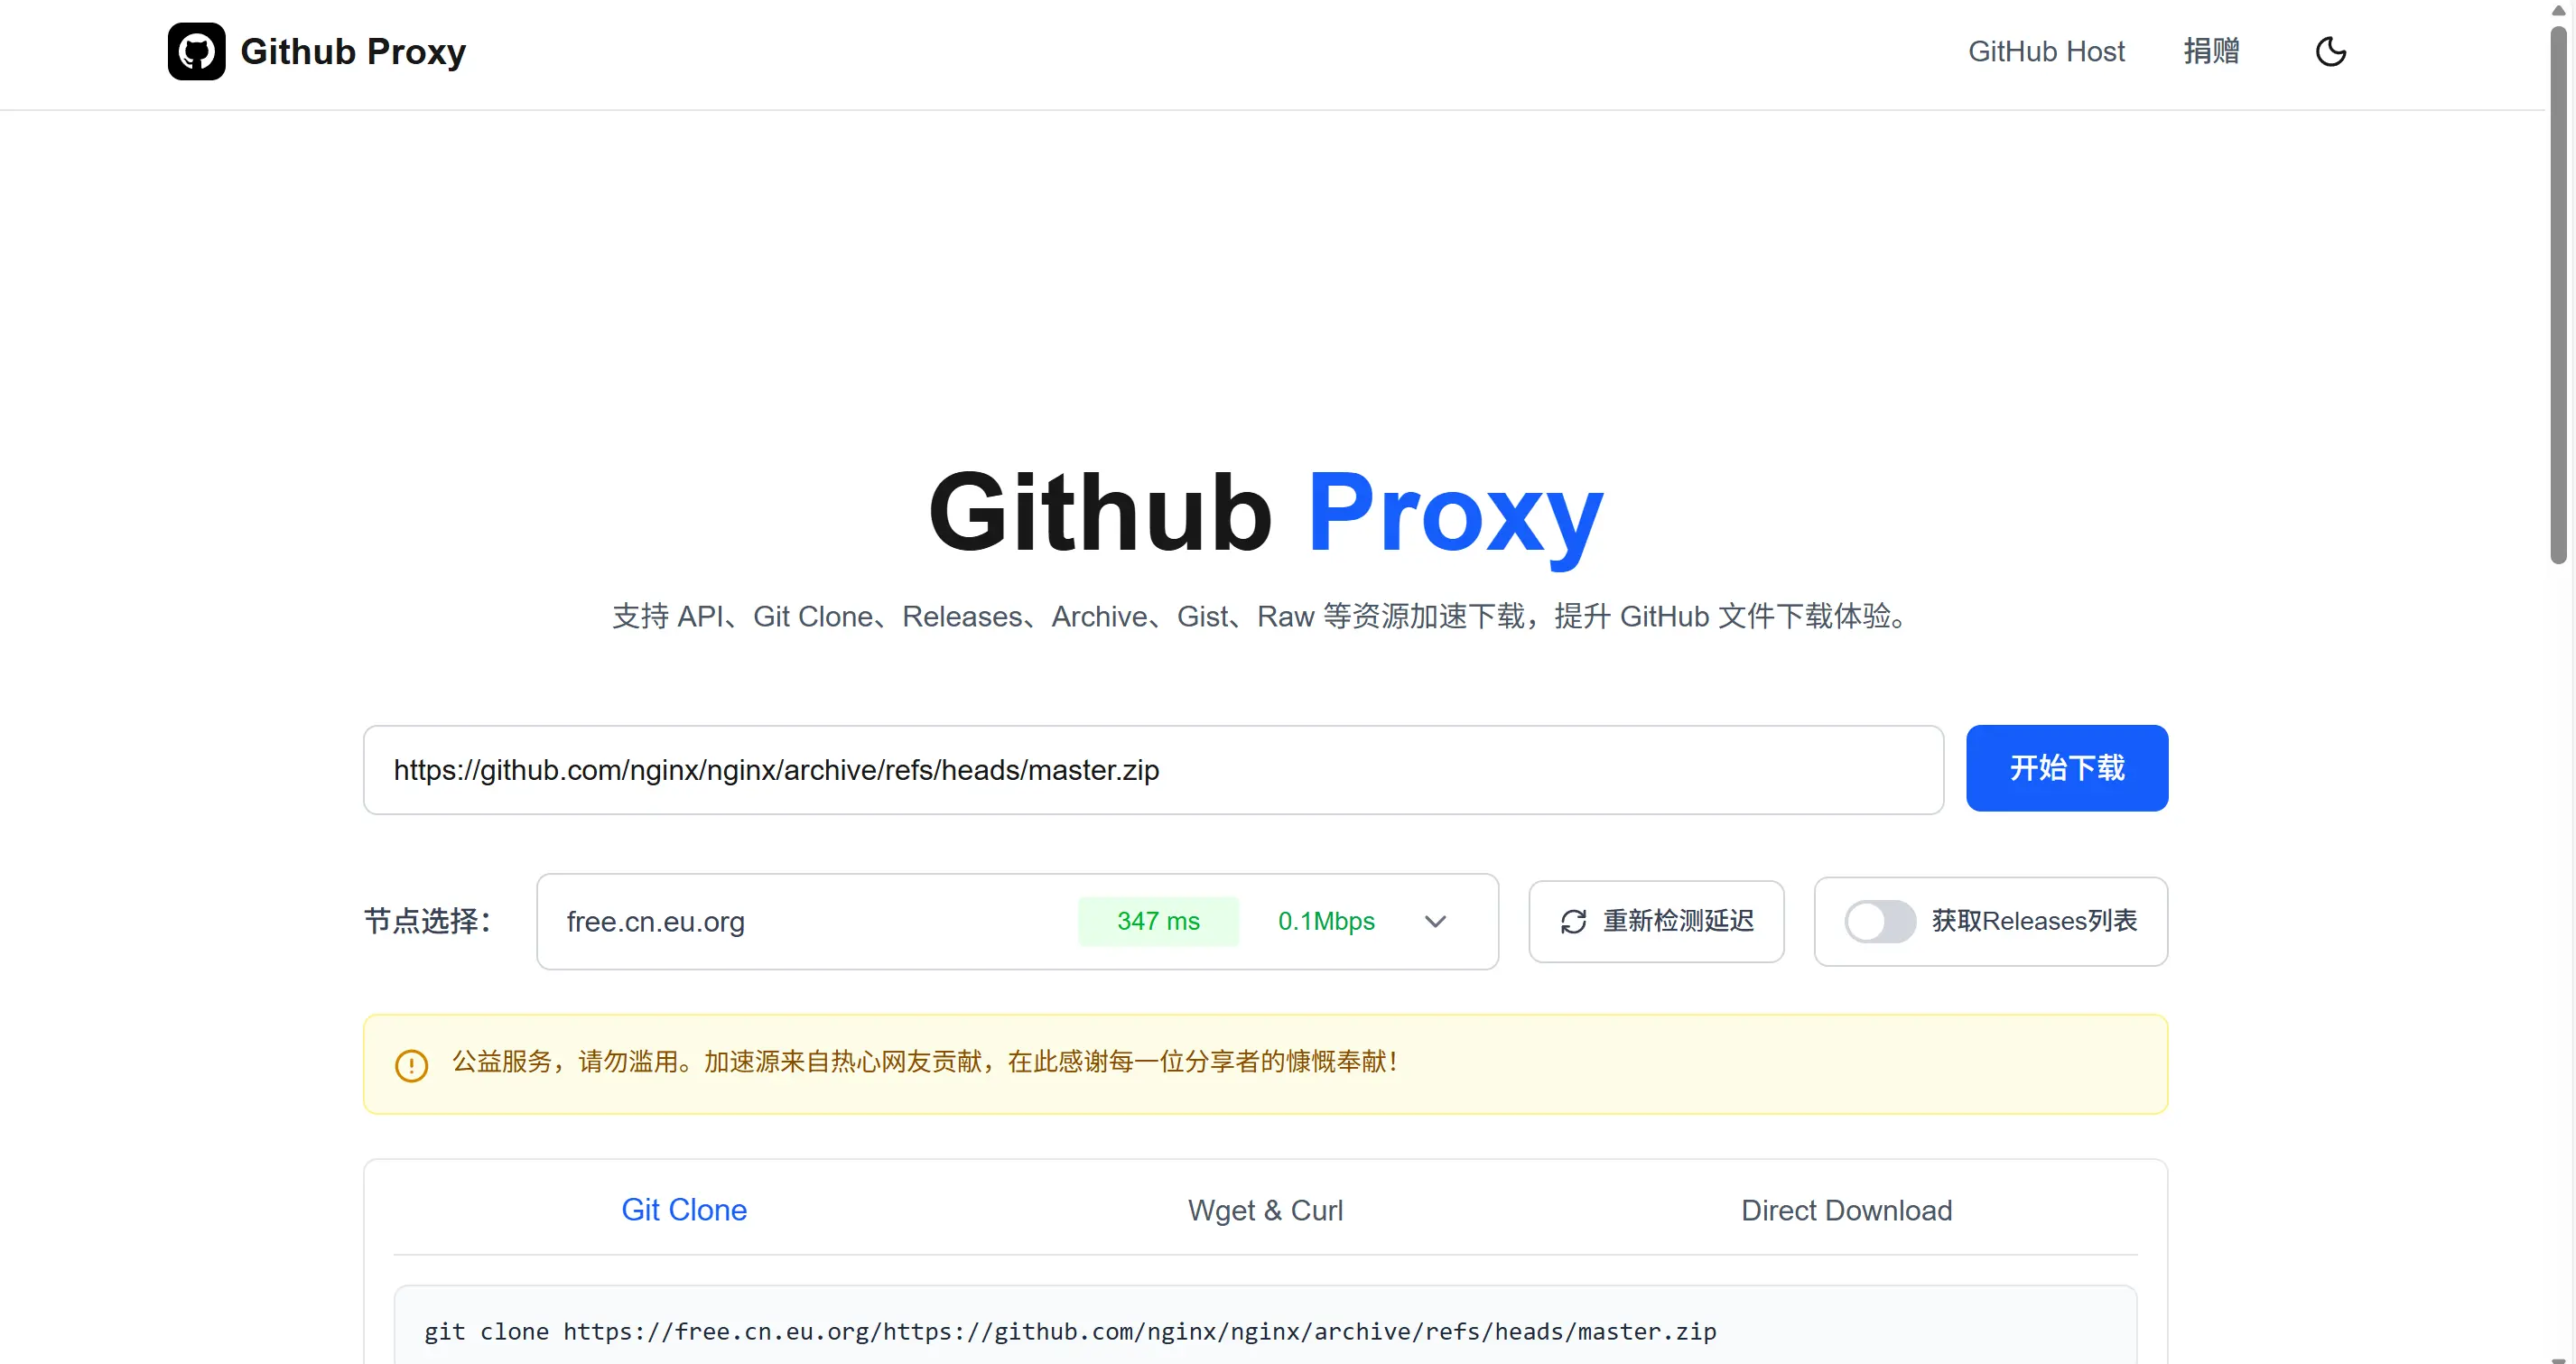Click the 获取Releases列表 label text
Image resolution: width=2576 pixels, height=1364 pixels.
[2034, 921]
